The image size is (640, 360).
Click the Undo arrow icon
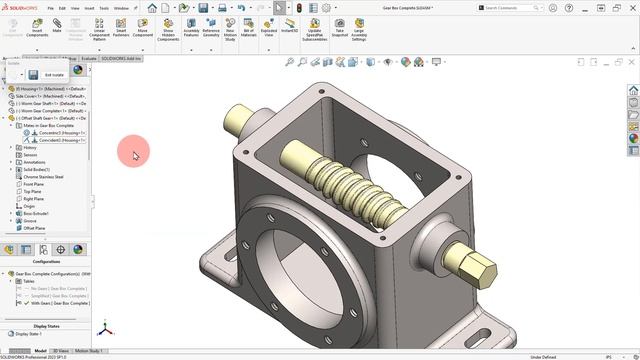pos(241,8)
